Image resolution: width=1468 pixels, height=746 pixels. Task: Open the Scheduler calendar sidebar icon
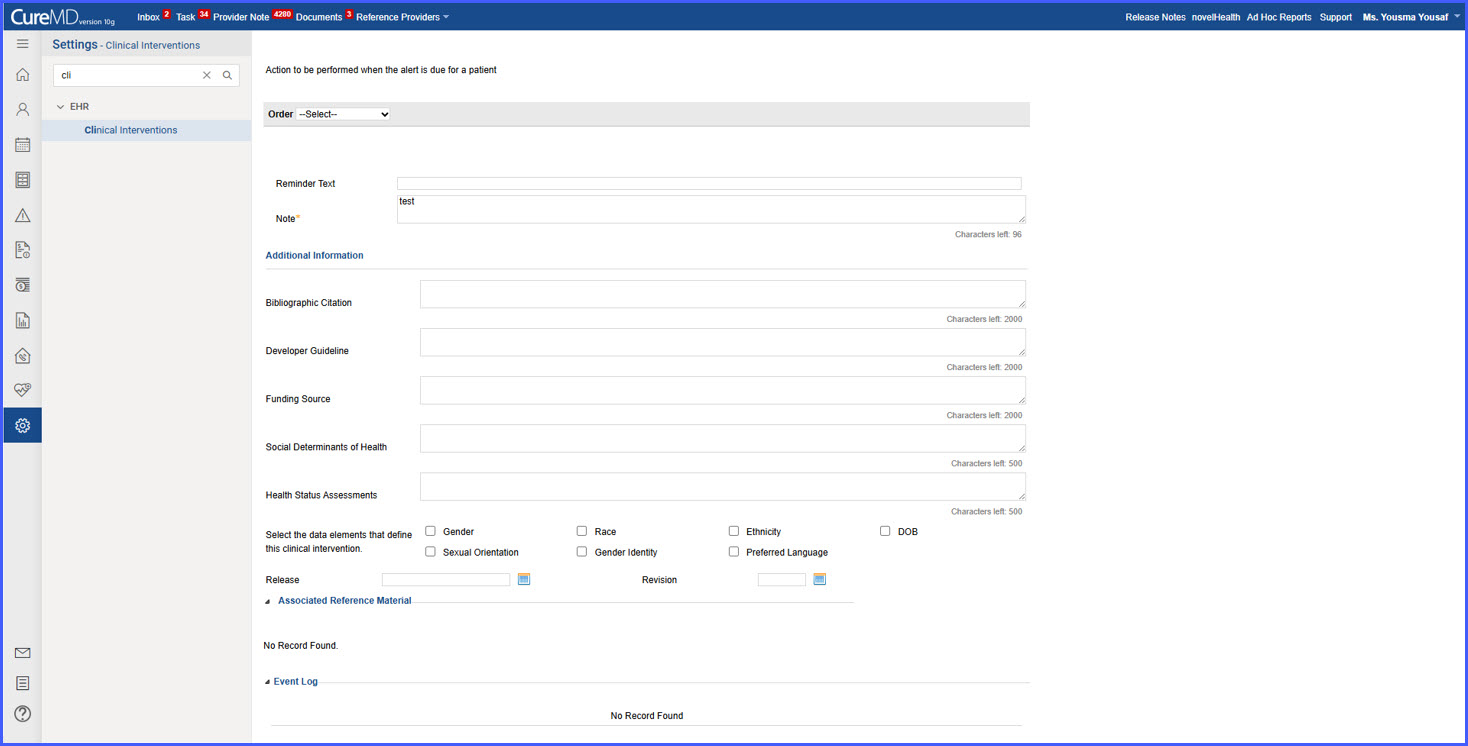pos(22,145)
